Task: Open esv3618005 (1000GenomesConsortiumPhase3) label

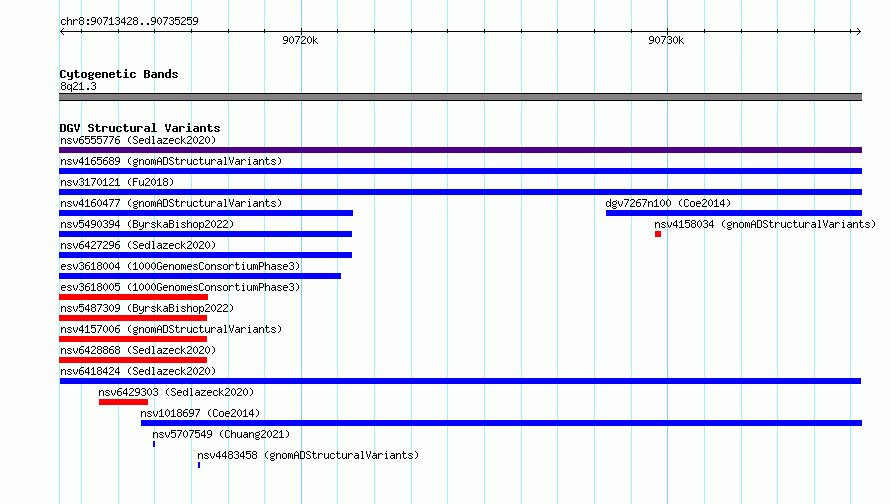Action: click(x=180, y=287)
